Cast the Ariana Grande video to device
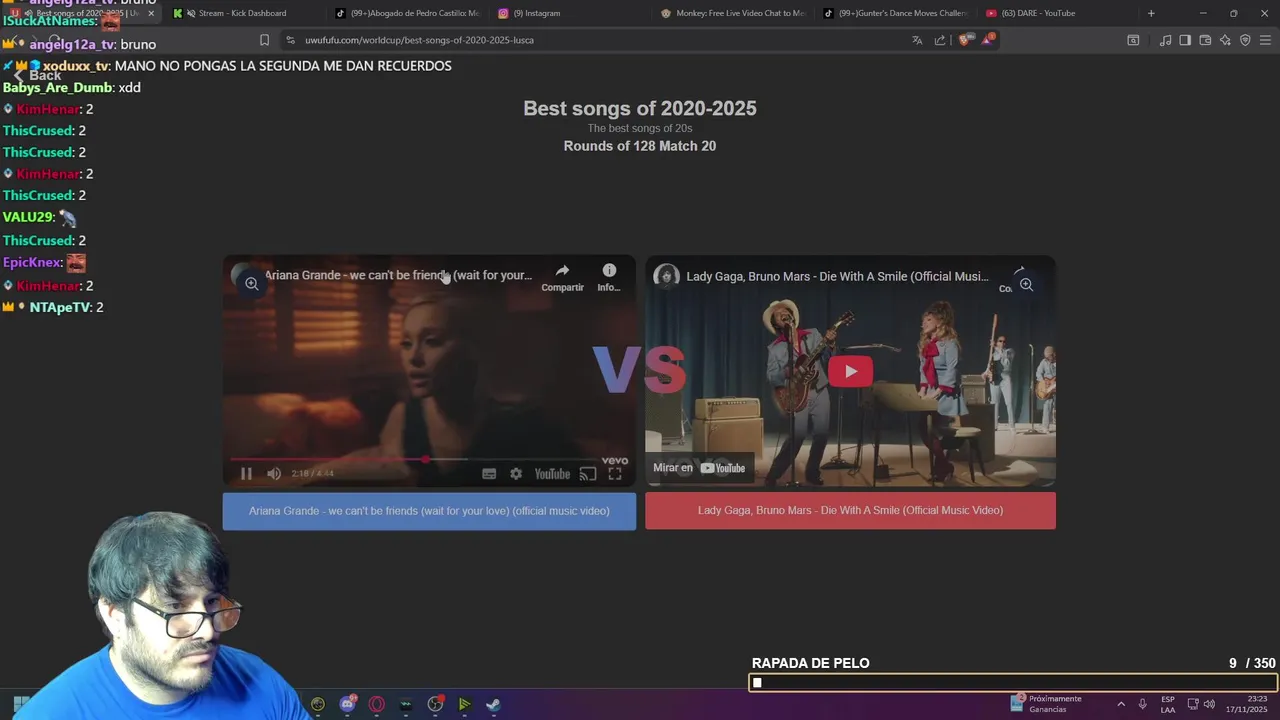The width and height of the screenshot is (1280, 720). point(588,474)
